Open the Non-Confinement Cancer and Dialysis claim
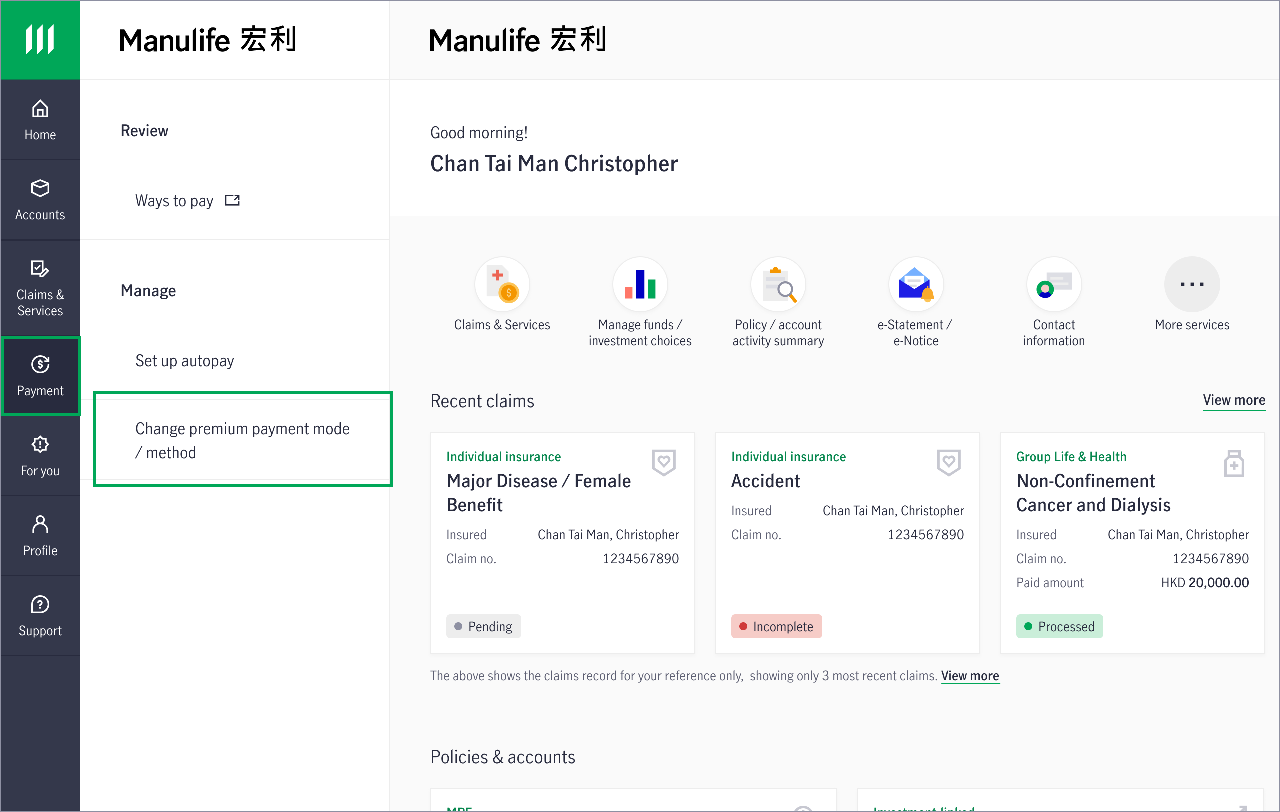This screenshot has height=812, width=1280. point(1132,543)
